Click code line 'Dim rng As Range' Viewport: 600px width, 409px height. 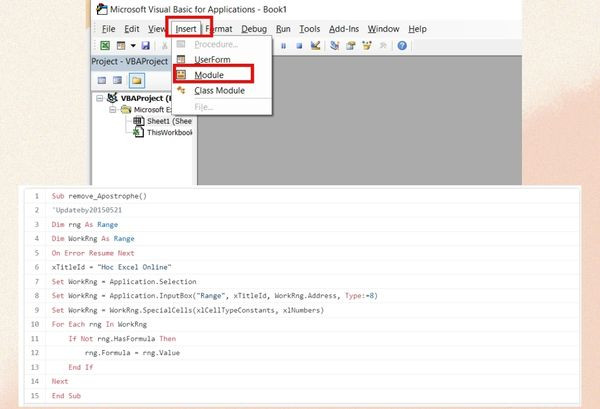pyautogui.click(x=85, y=225)
